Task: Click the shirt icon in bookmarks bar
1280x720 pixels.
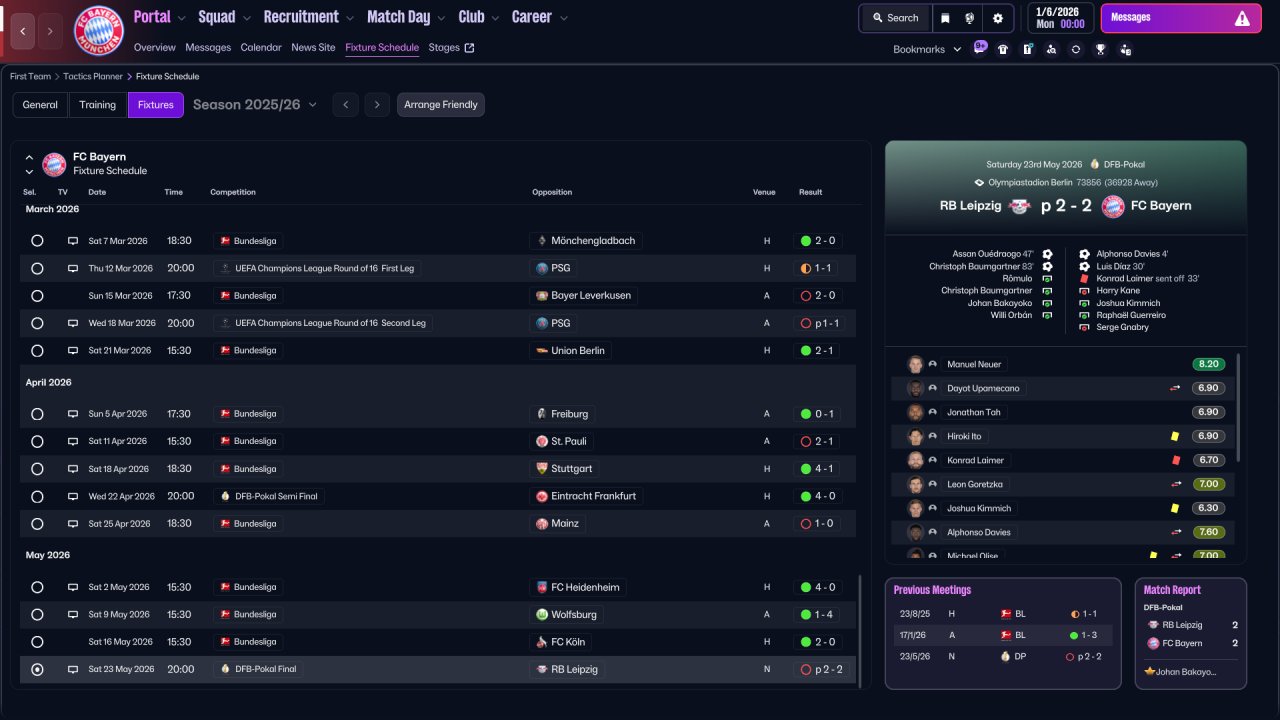Action: pos(1003,49)
